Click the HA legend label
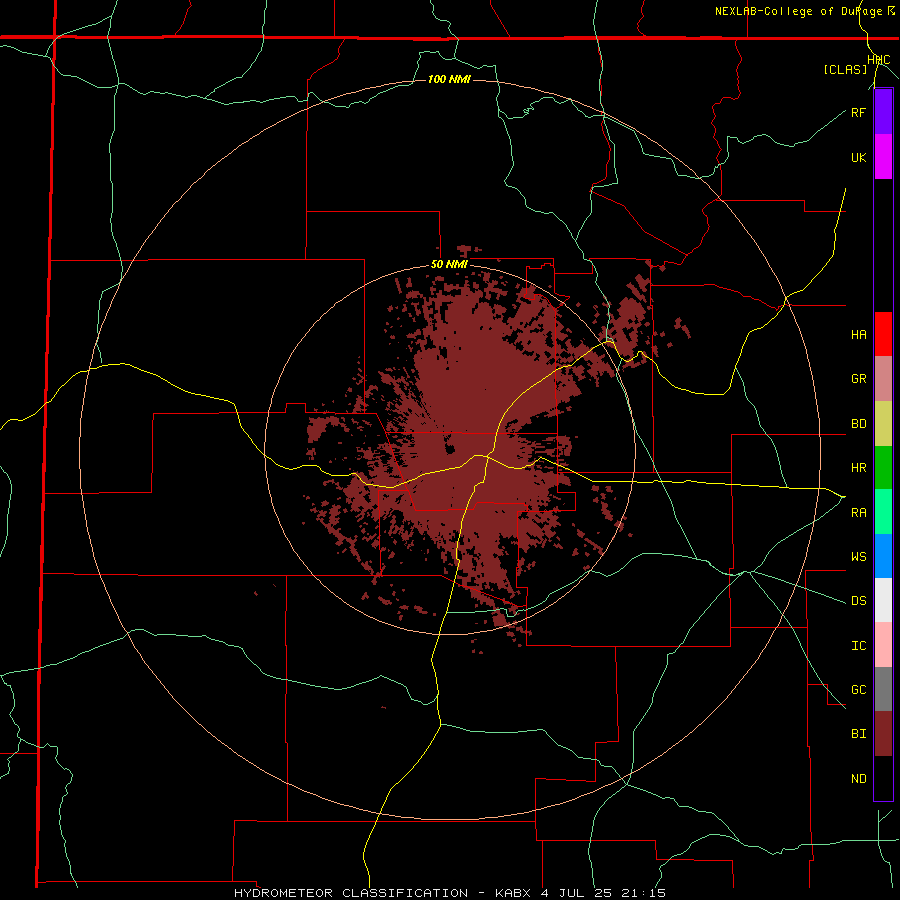This screenshot has width=900, height=900. coord(858,335)
